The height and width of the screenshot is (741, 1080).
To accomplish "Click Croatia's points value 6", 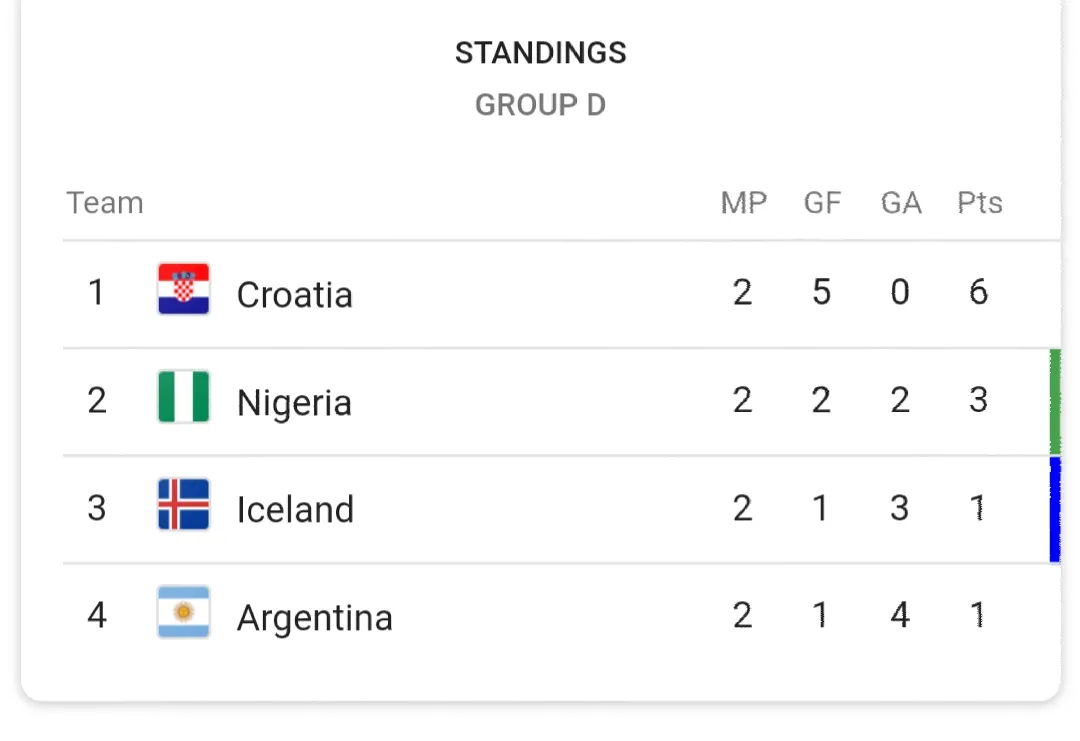I will pyautogui.click(x=979, y=292).
